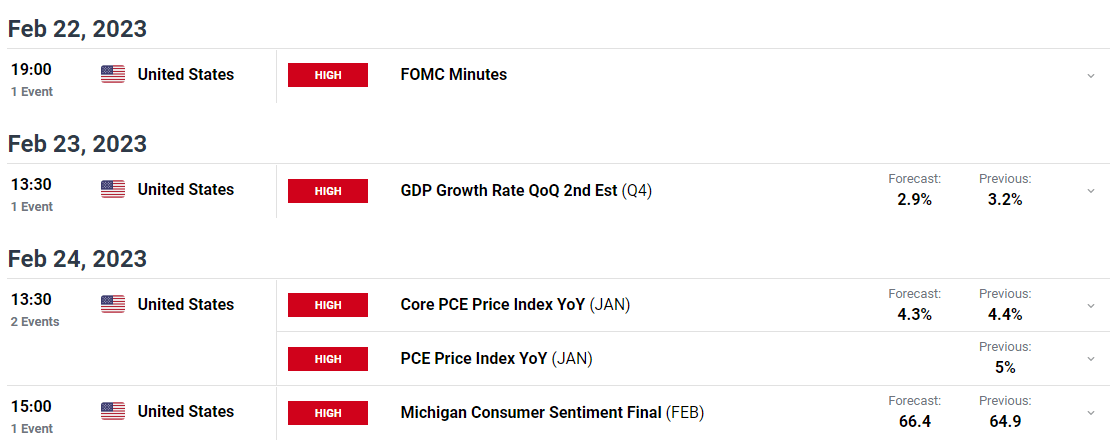This screenshot has height=446, width=1110.
Task: Expand GDP Growth Rate QoQ details chevron
Action: click(x=1091, y=191)
